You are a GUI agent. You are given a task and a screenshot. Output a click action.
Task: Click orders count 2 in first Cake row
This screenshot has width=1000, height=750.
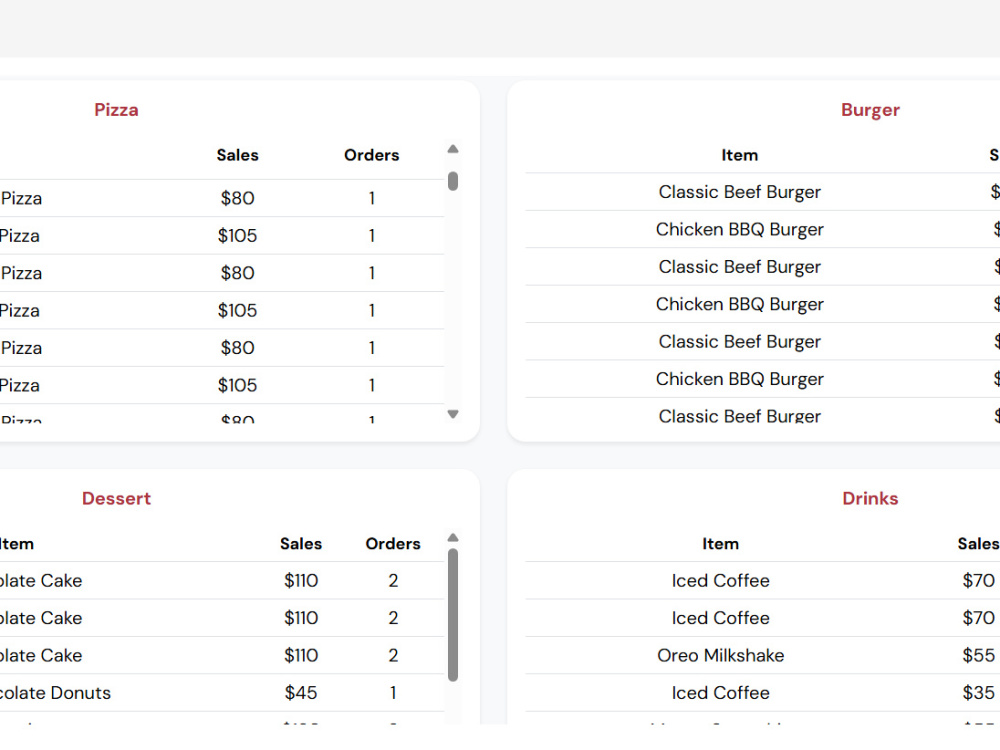(x=393, y=580)
